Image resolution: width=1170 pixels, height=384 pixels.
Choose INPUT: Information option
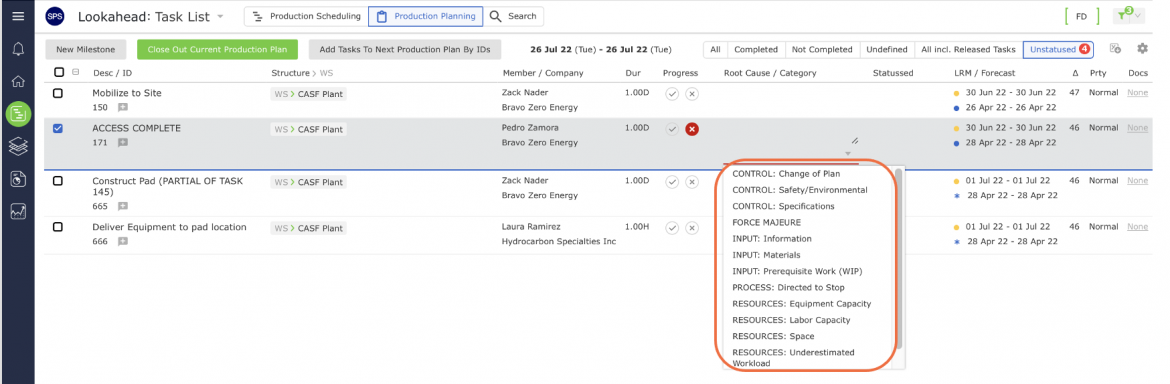(x=772, y=239)
